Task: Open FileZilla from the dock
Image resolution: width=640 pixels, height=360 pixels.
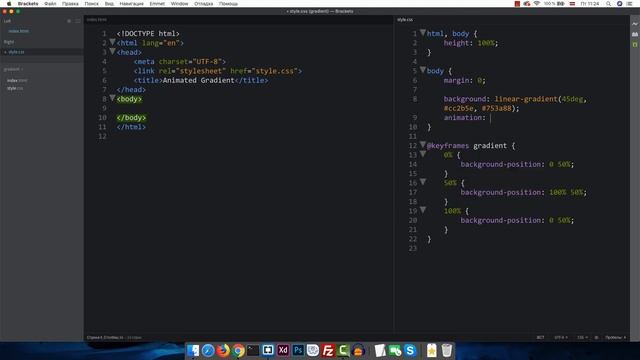Action: [x=328, y=350]
